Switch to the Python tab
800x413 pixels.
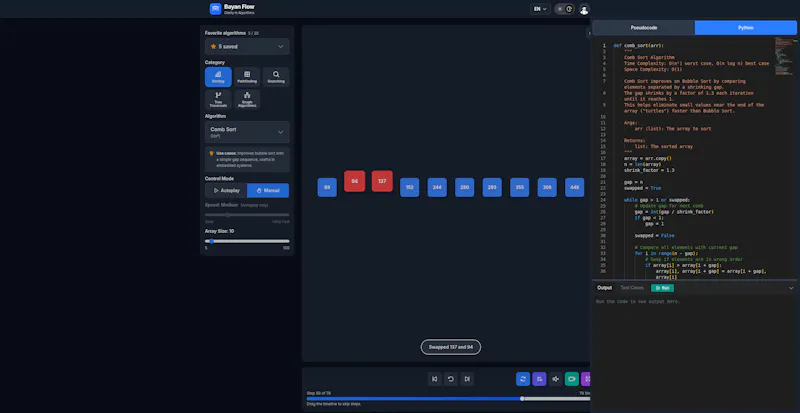[745, 28]
